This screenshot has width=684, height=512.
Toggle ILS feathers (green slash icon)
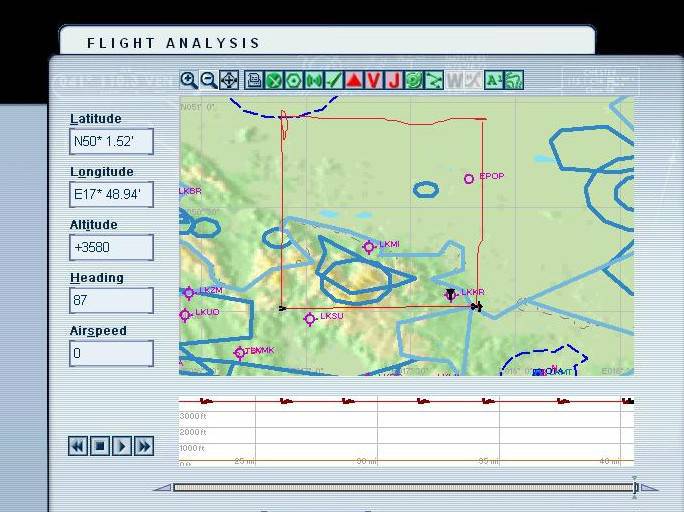pyautogui.click(x=334, y=80)
